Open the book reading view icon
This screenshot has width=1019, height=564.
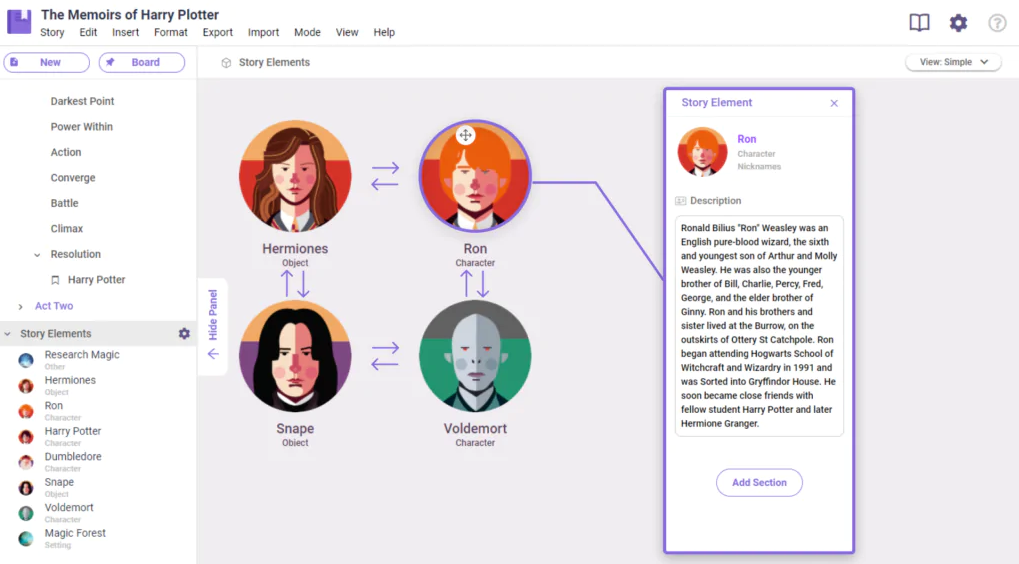click(919, 23)
